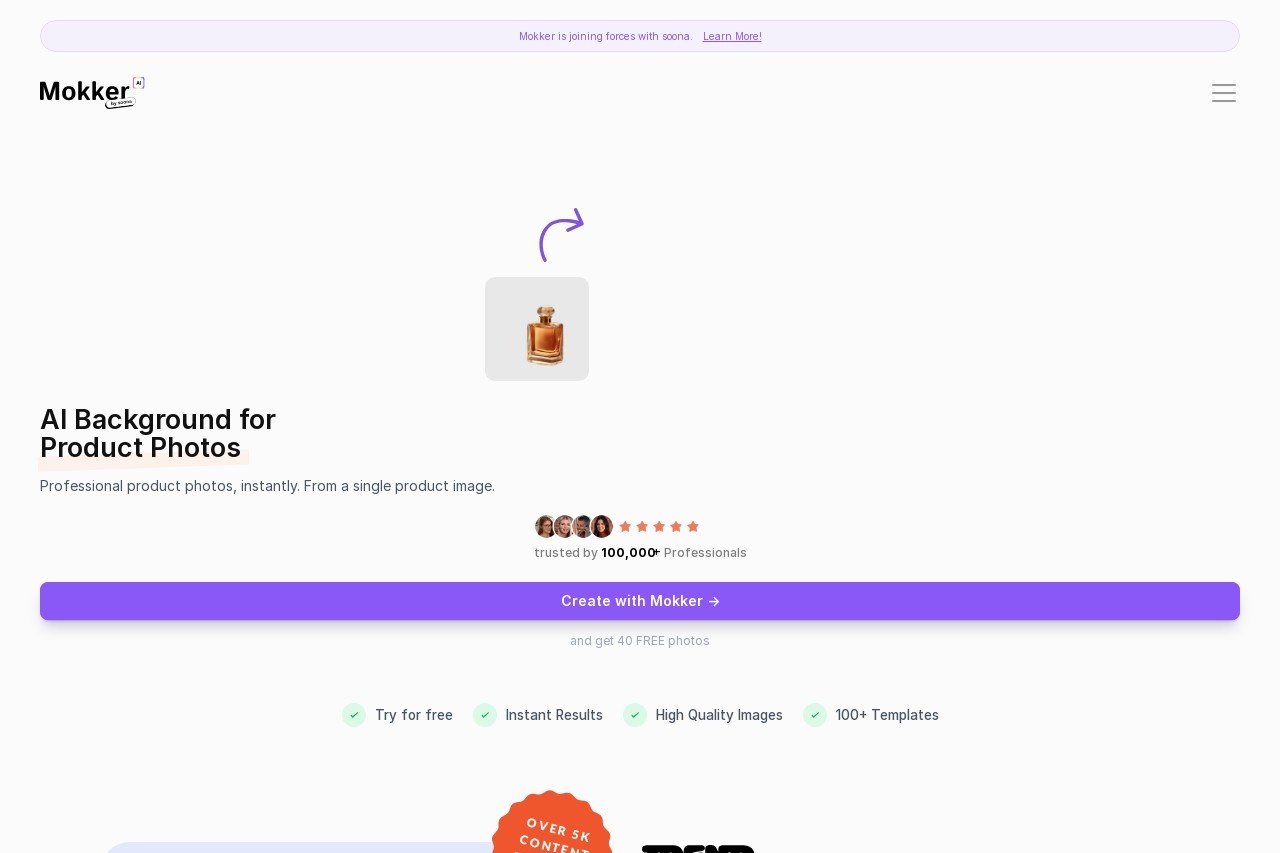The height and width of the screenshot is (853, 1280).
Task: Click the 100+ Templates label
Action: click(887, 715)
